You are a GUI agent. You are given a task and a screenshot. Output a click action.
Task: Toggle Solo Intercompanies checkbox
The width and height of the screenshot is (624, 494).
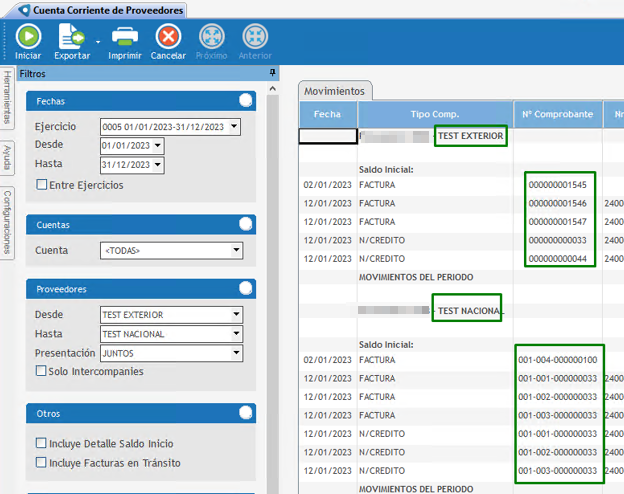click(41, 371)
